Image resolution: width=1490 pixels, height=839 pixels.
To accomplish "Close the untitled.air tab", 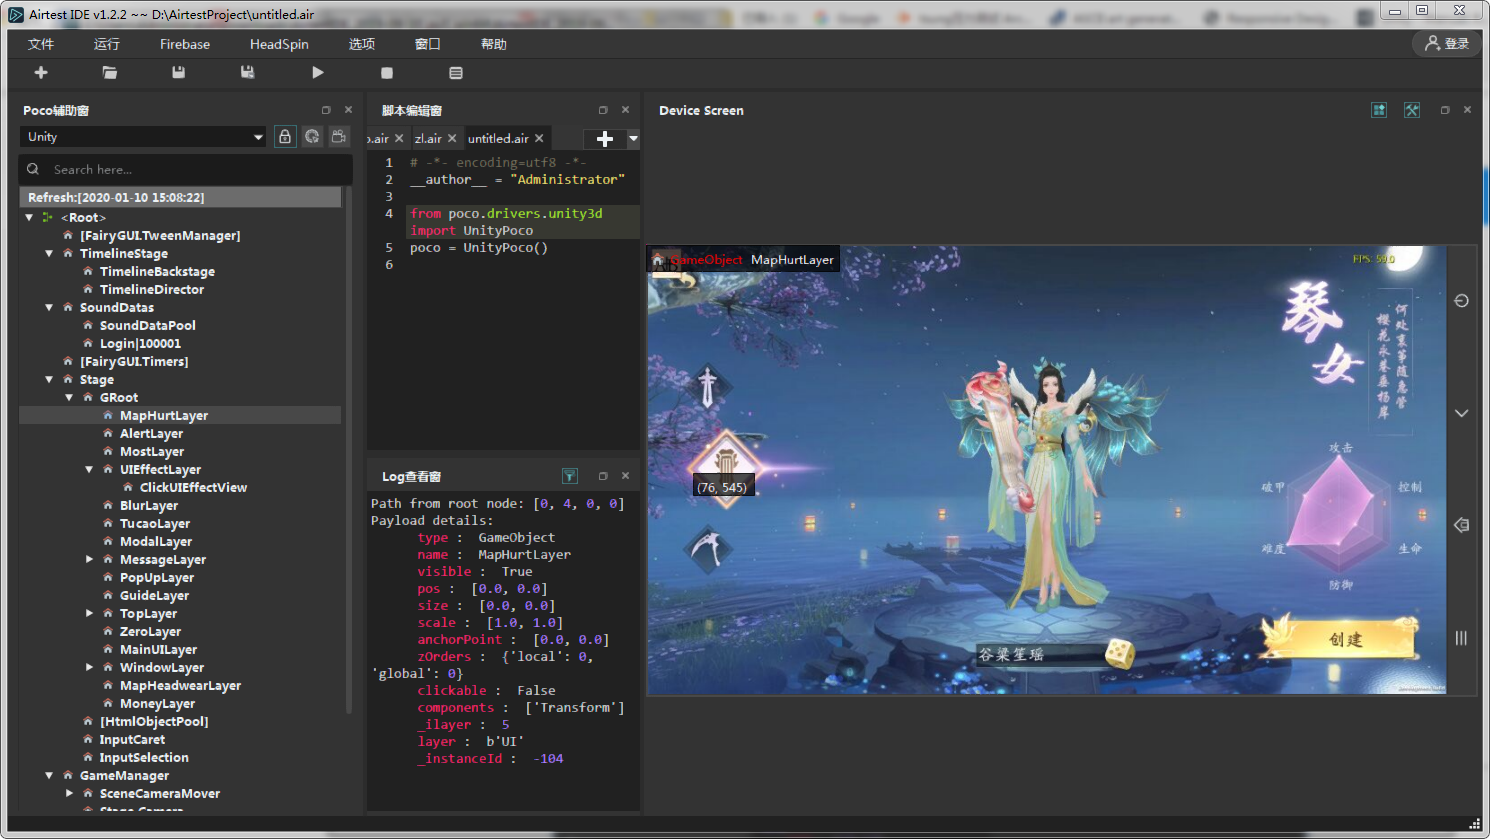I will pos(539,139).
